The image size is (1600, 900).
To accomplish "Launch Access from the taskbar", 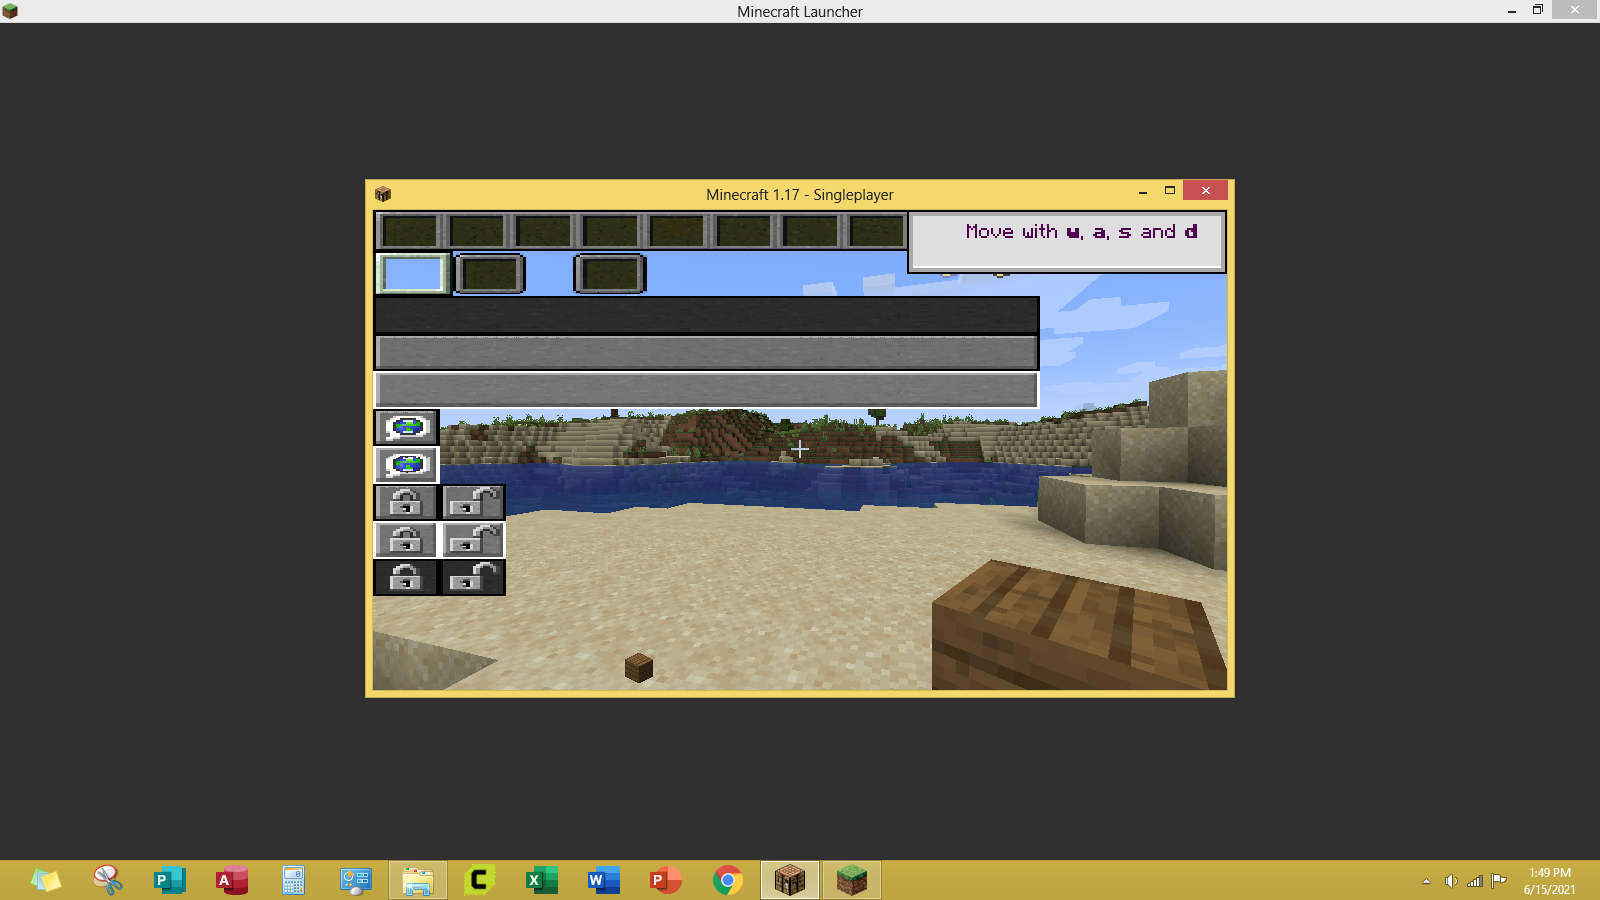I will pyautogui.click(x=232, y=880).
